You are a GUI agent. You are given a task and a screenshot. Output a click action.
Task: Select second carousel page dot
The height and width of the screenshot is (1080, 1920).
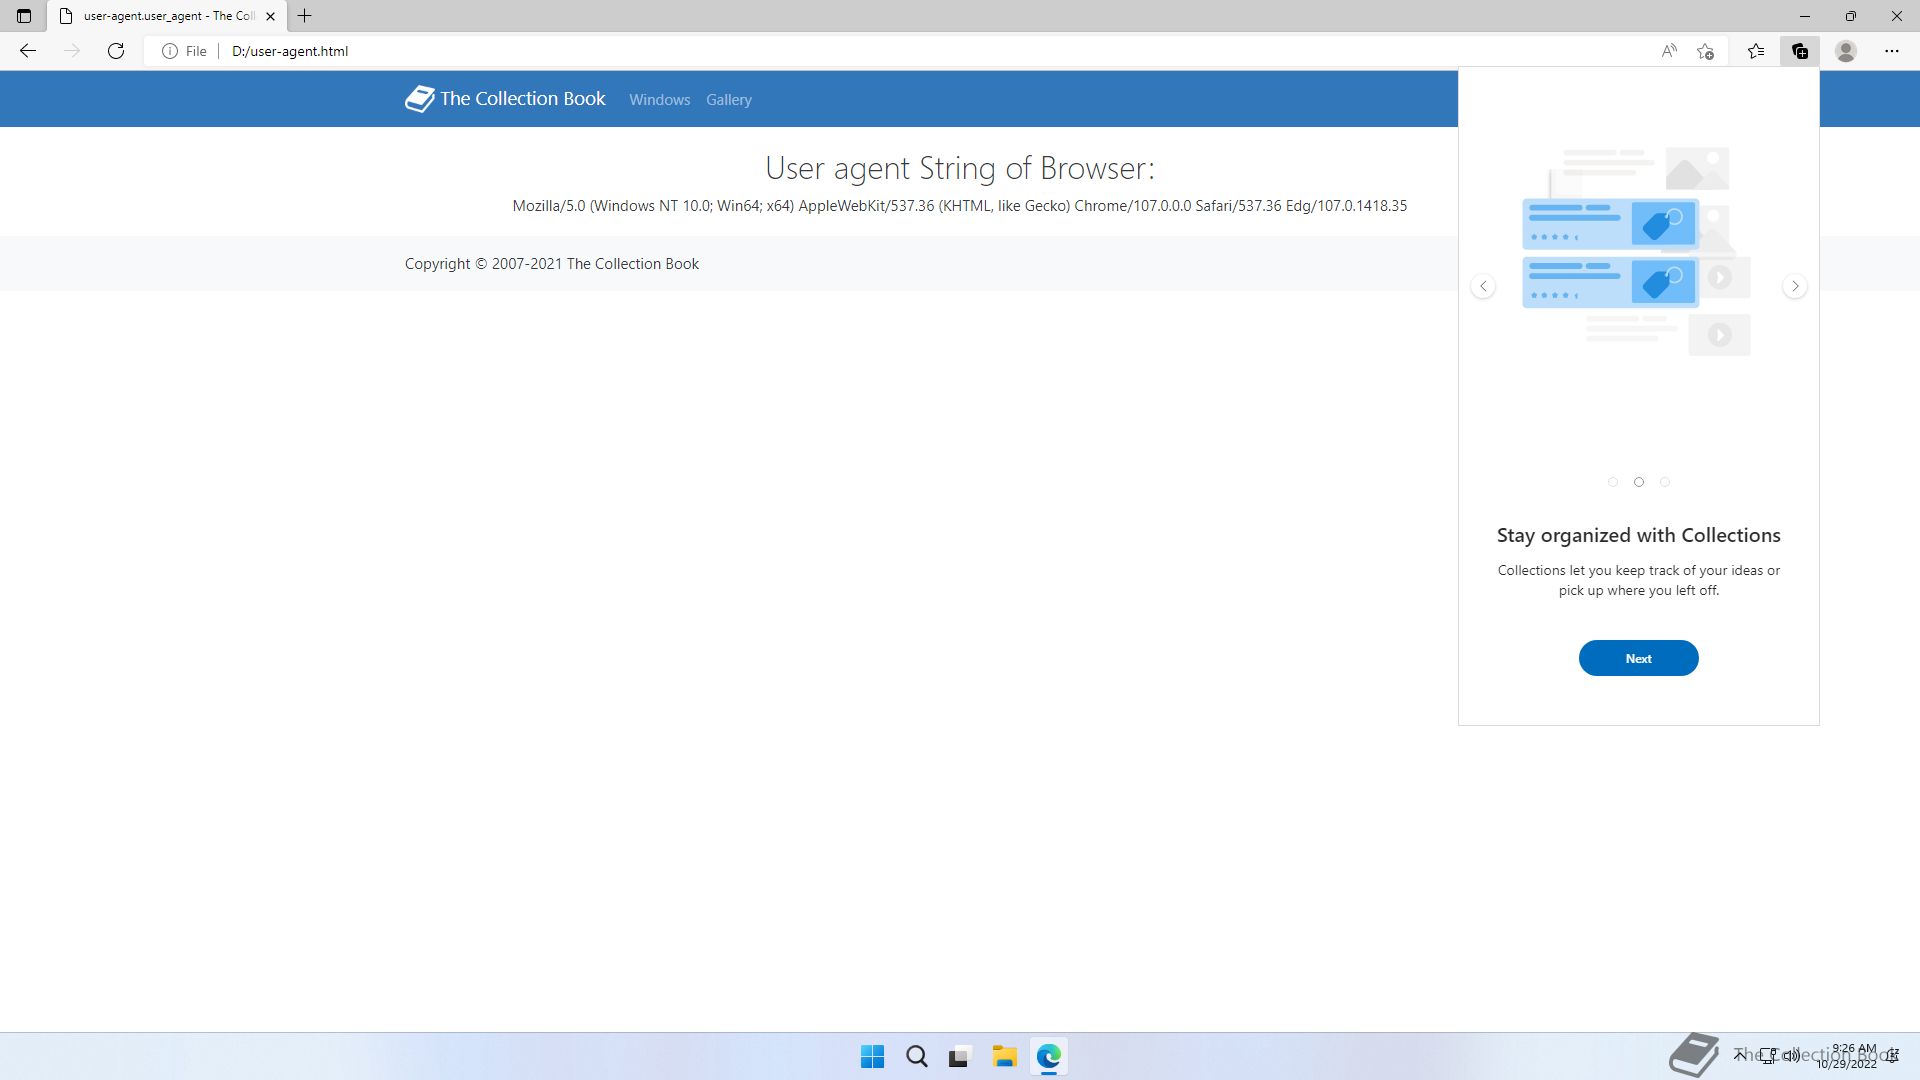point(1639,482)
